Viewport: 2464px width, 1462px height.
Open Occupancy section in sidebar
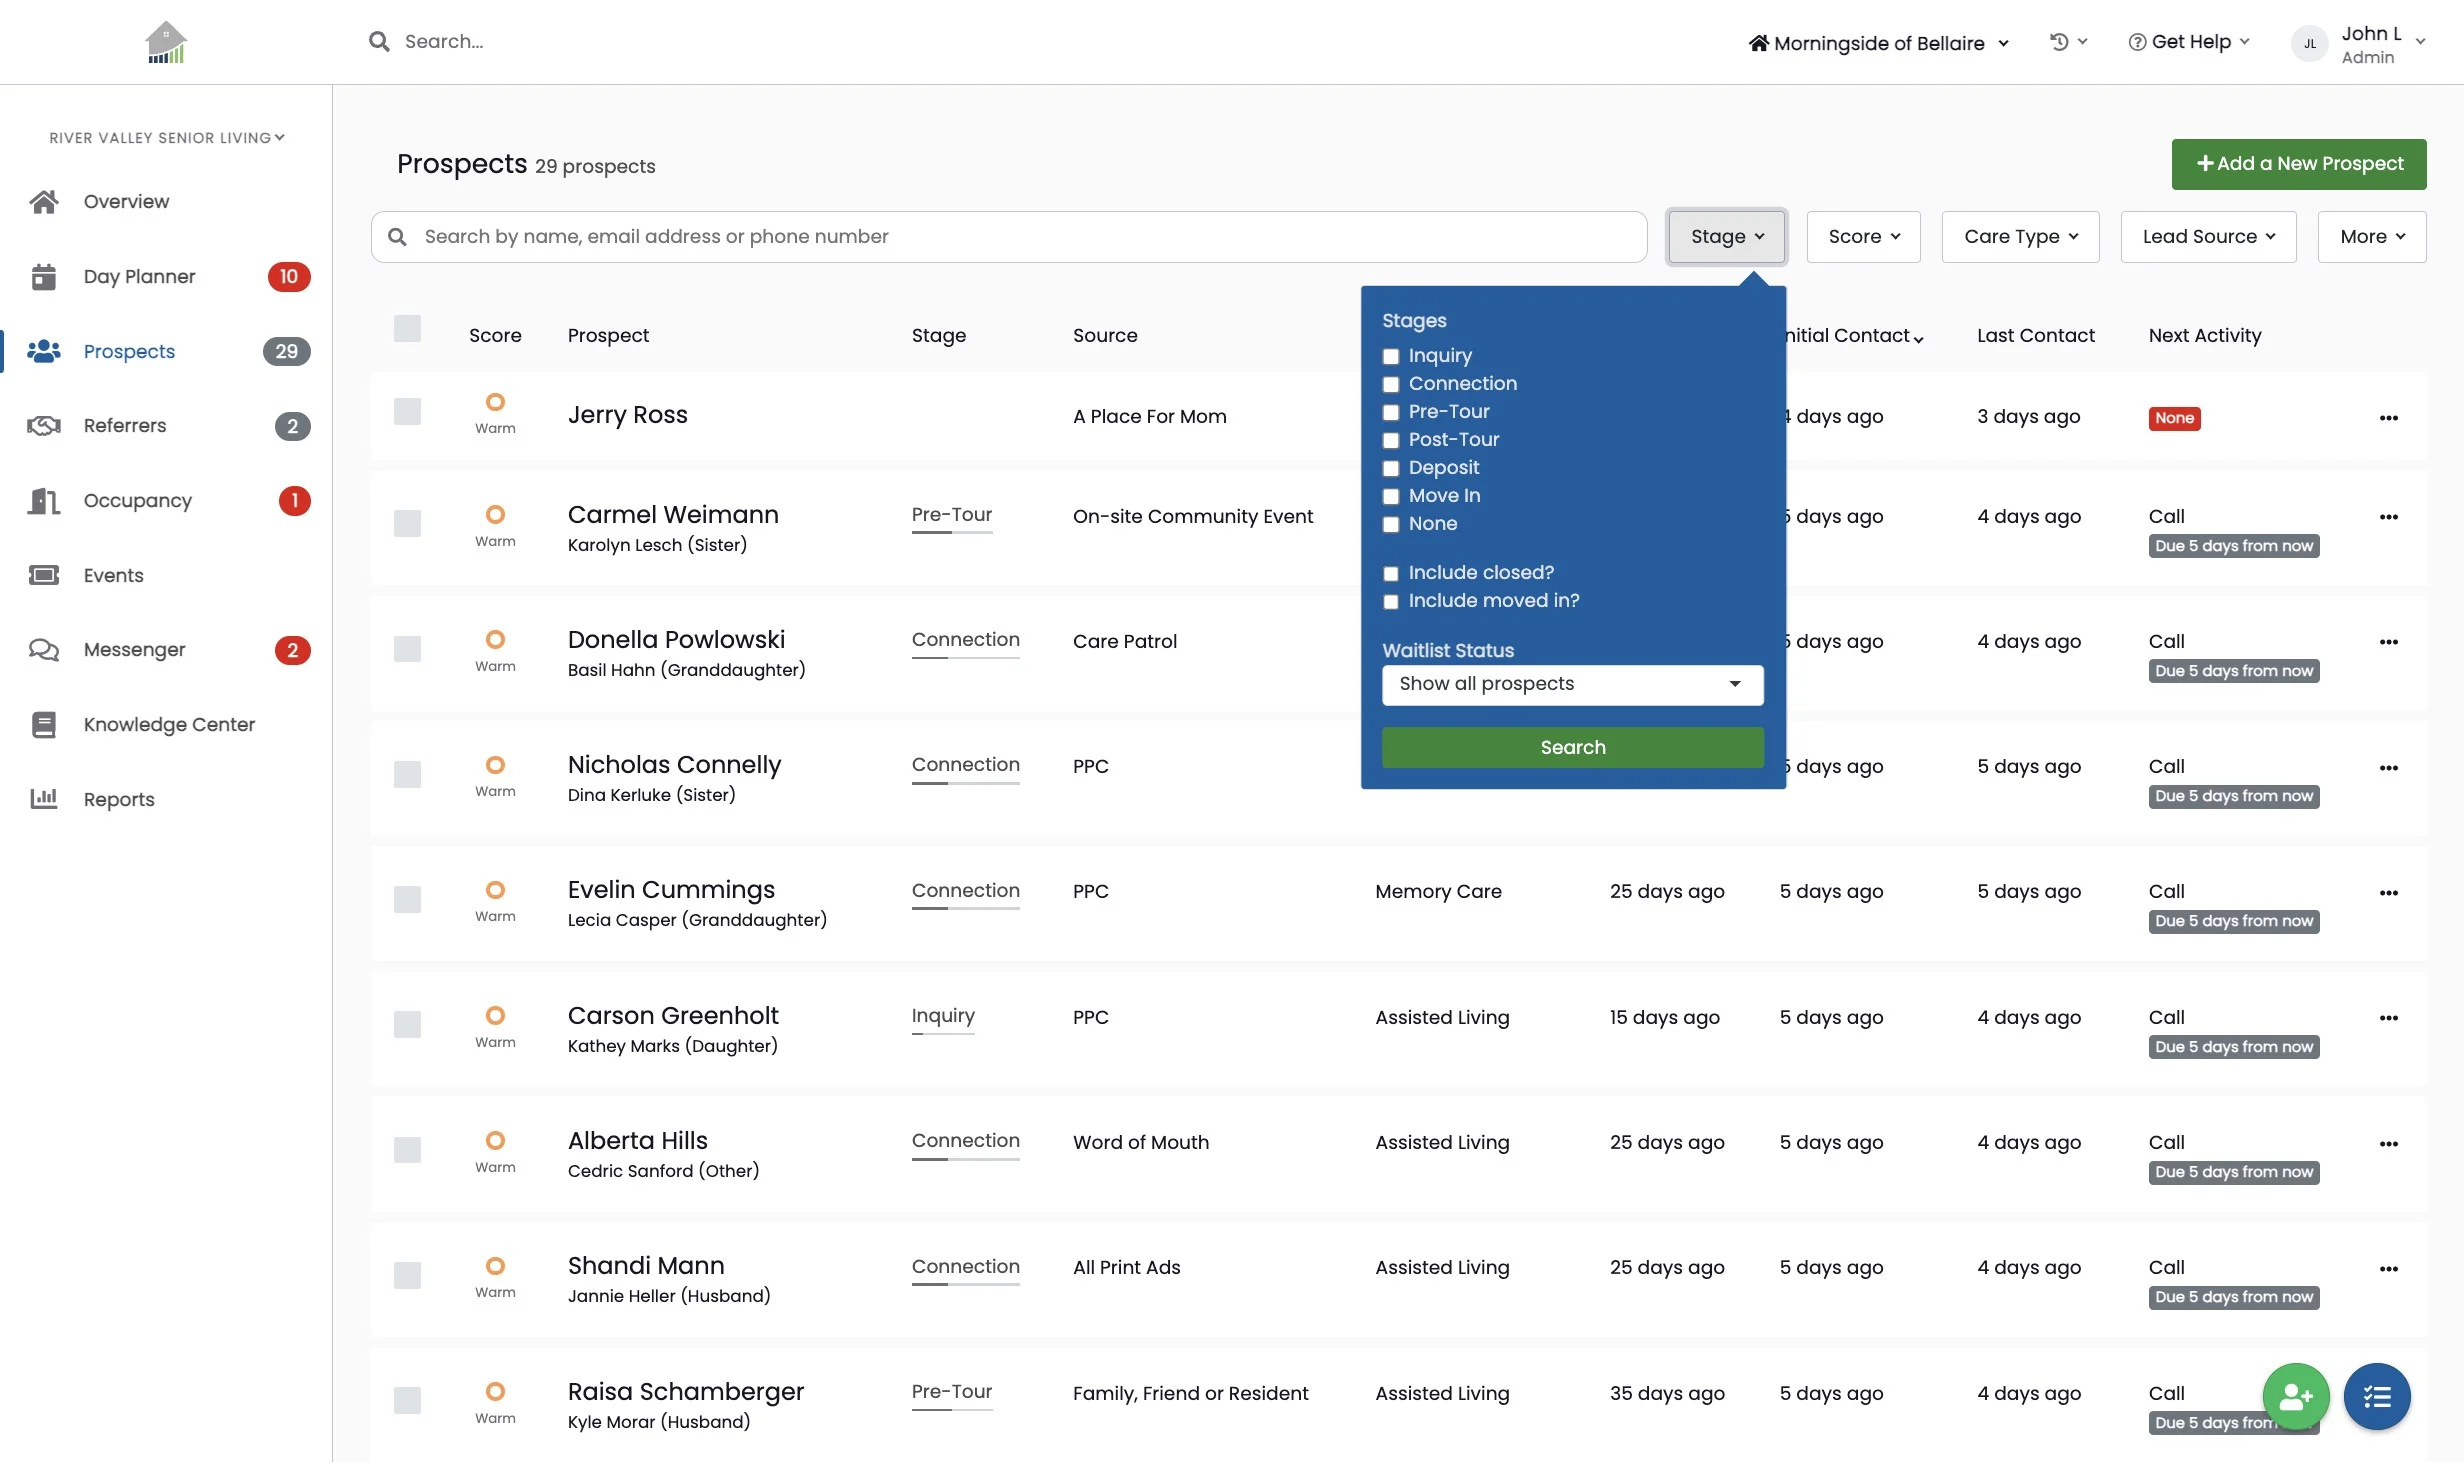click(x=137, y=500)
